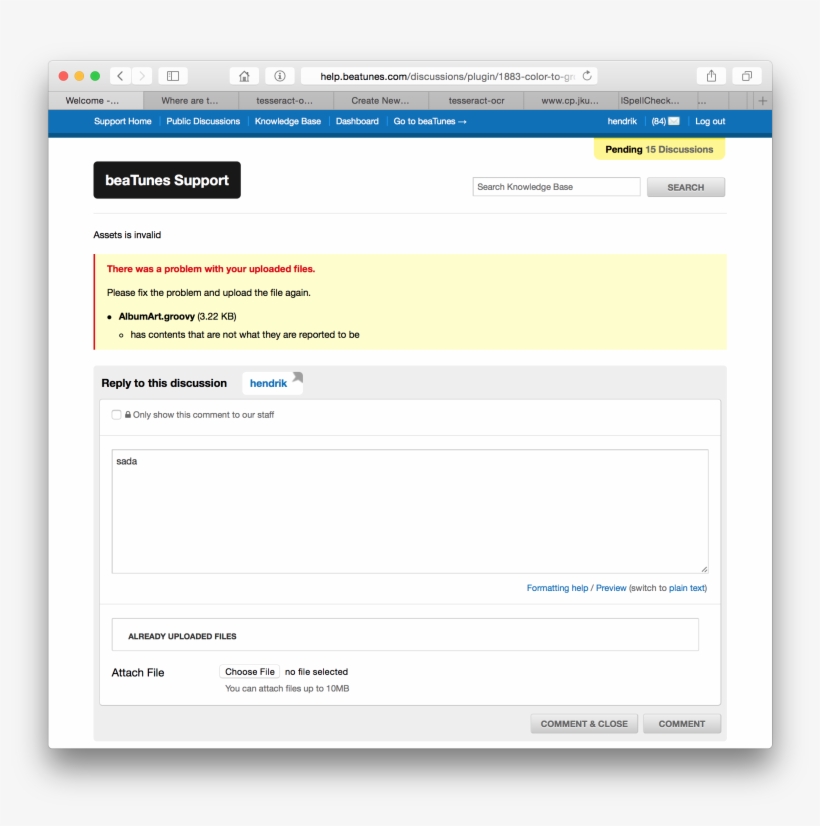Focus the Search Knowledge Base field

tap(556, 187)
